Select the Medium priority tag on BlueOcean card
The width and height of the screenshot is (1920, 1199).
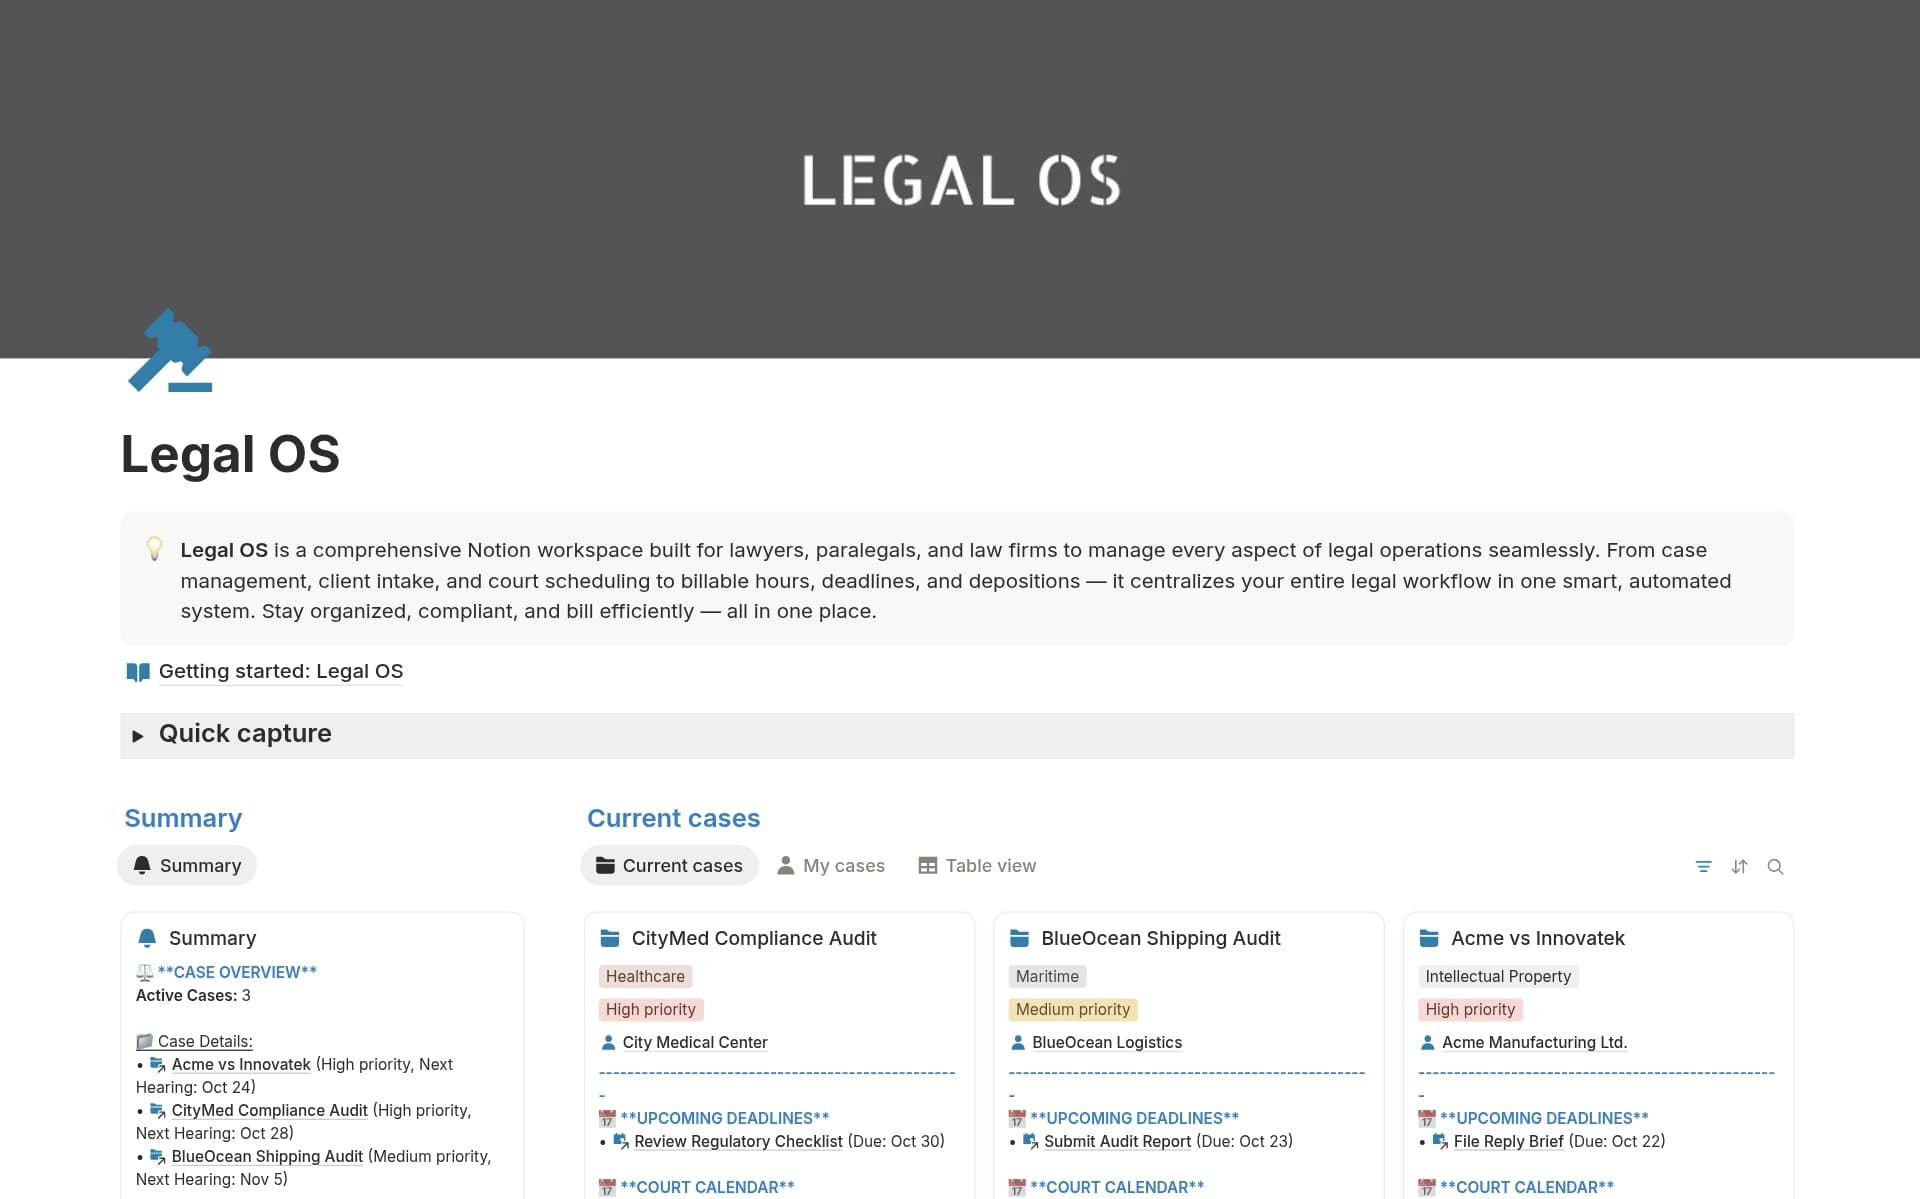(x=1073, y=1009)
